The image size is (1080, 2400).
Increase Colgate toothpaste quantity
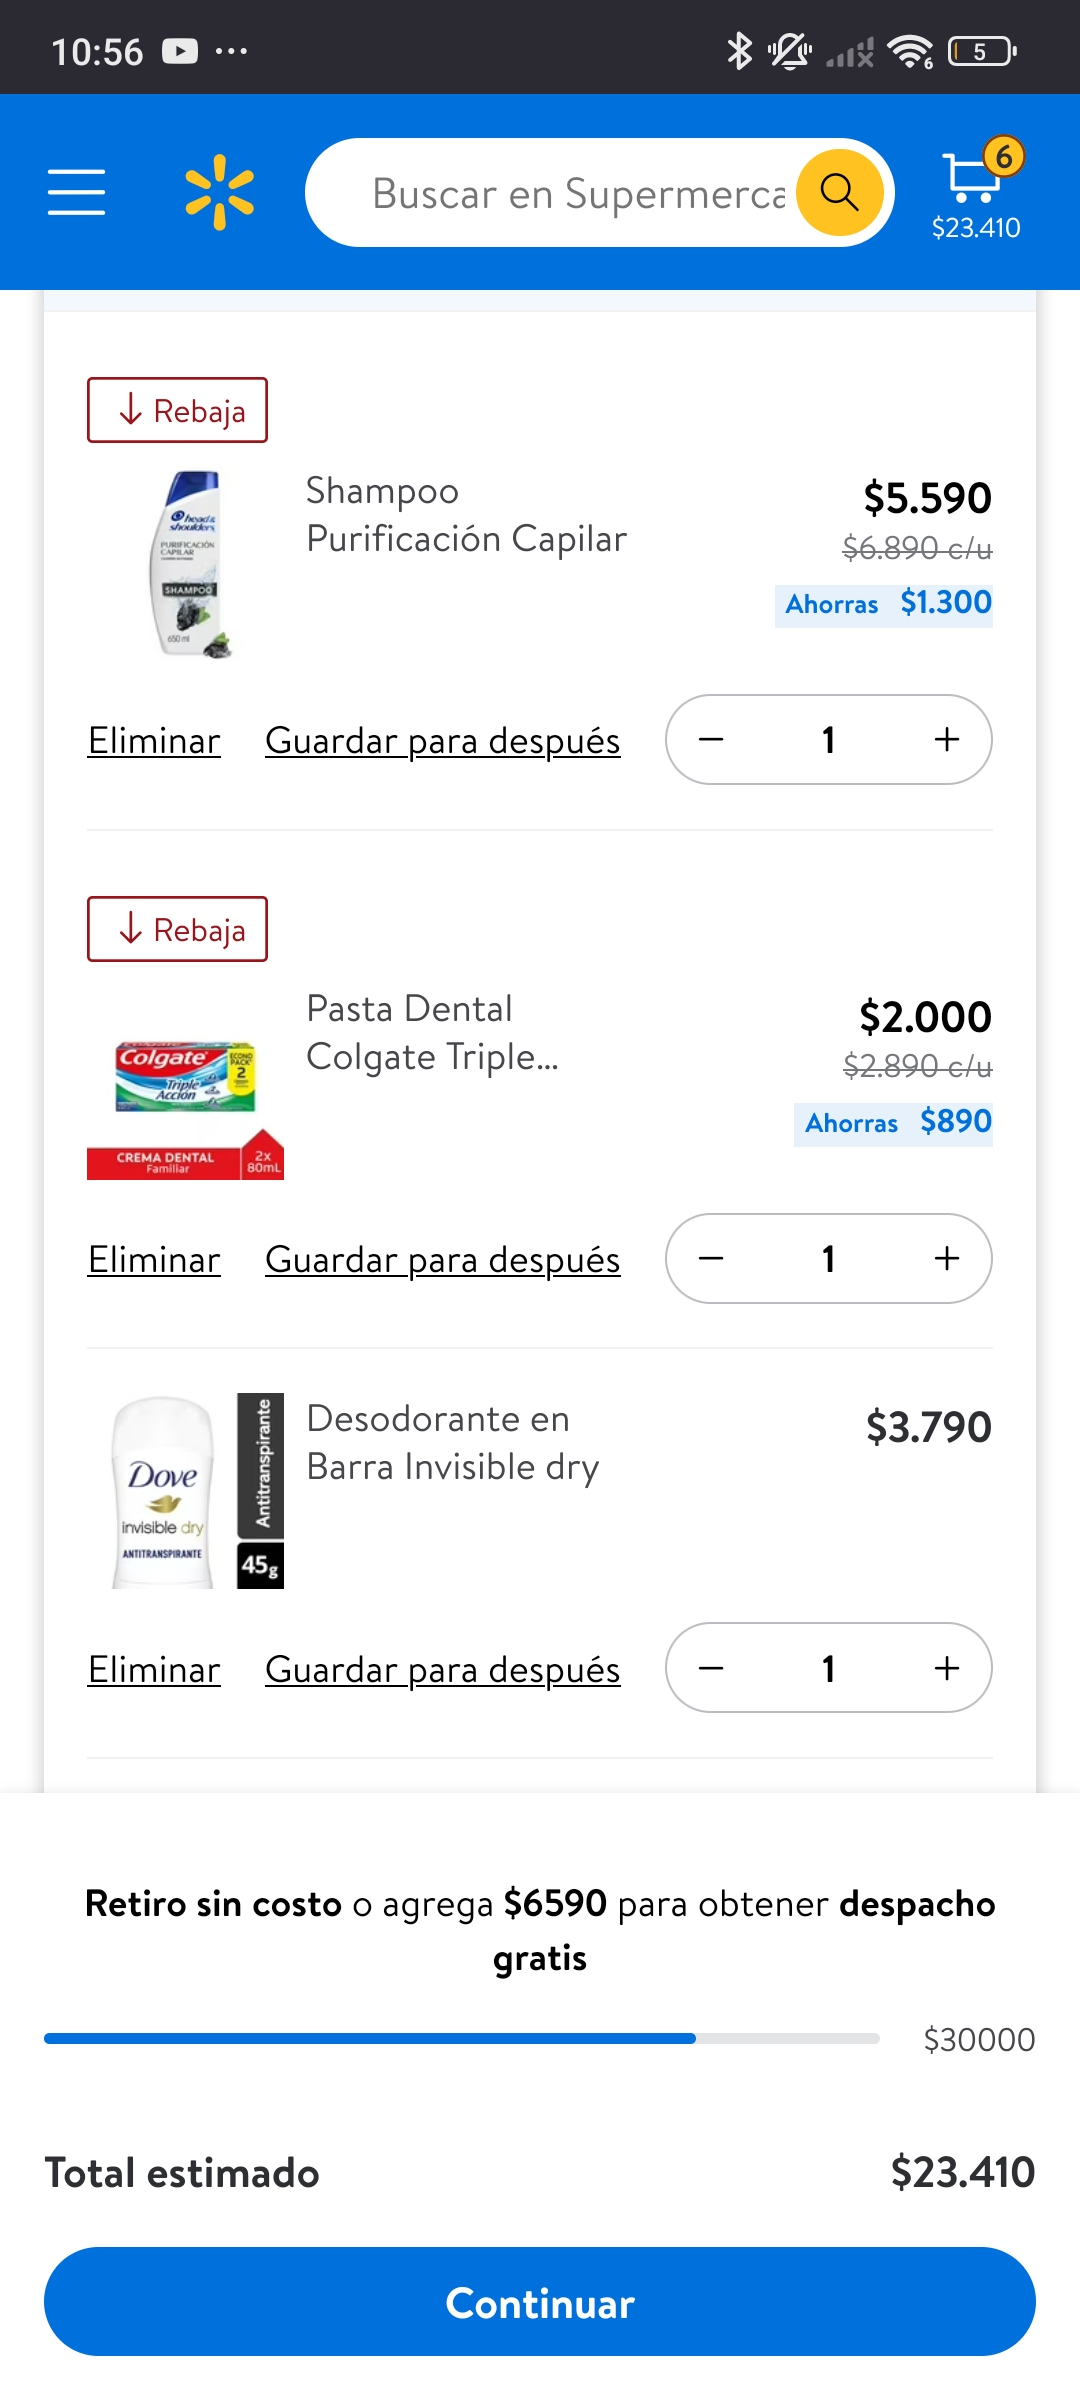coord(946,1259)
